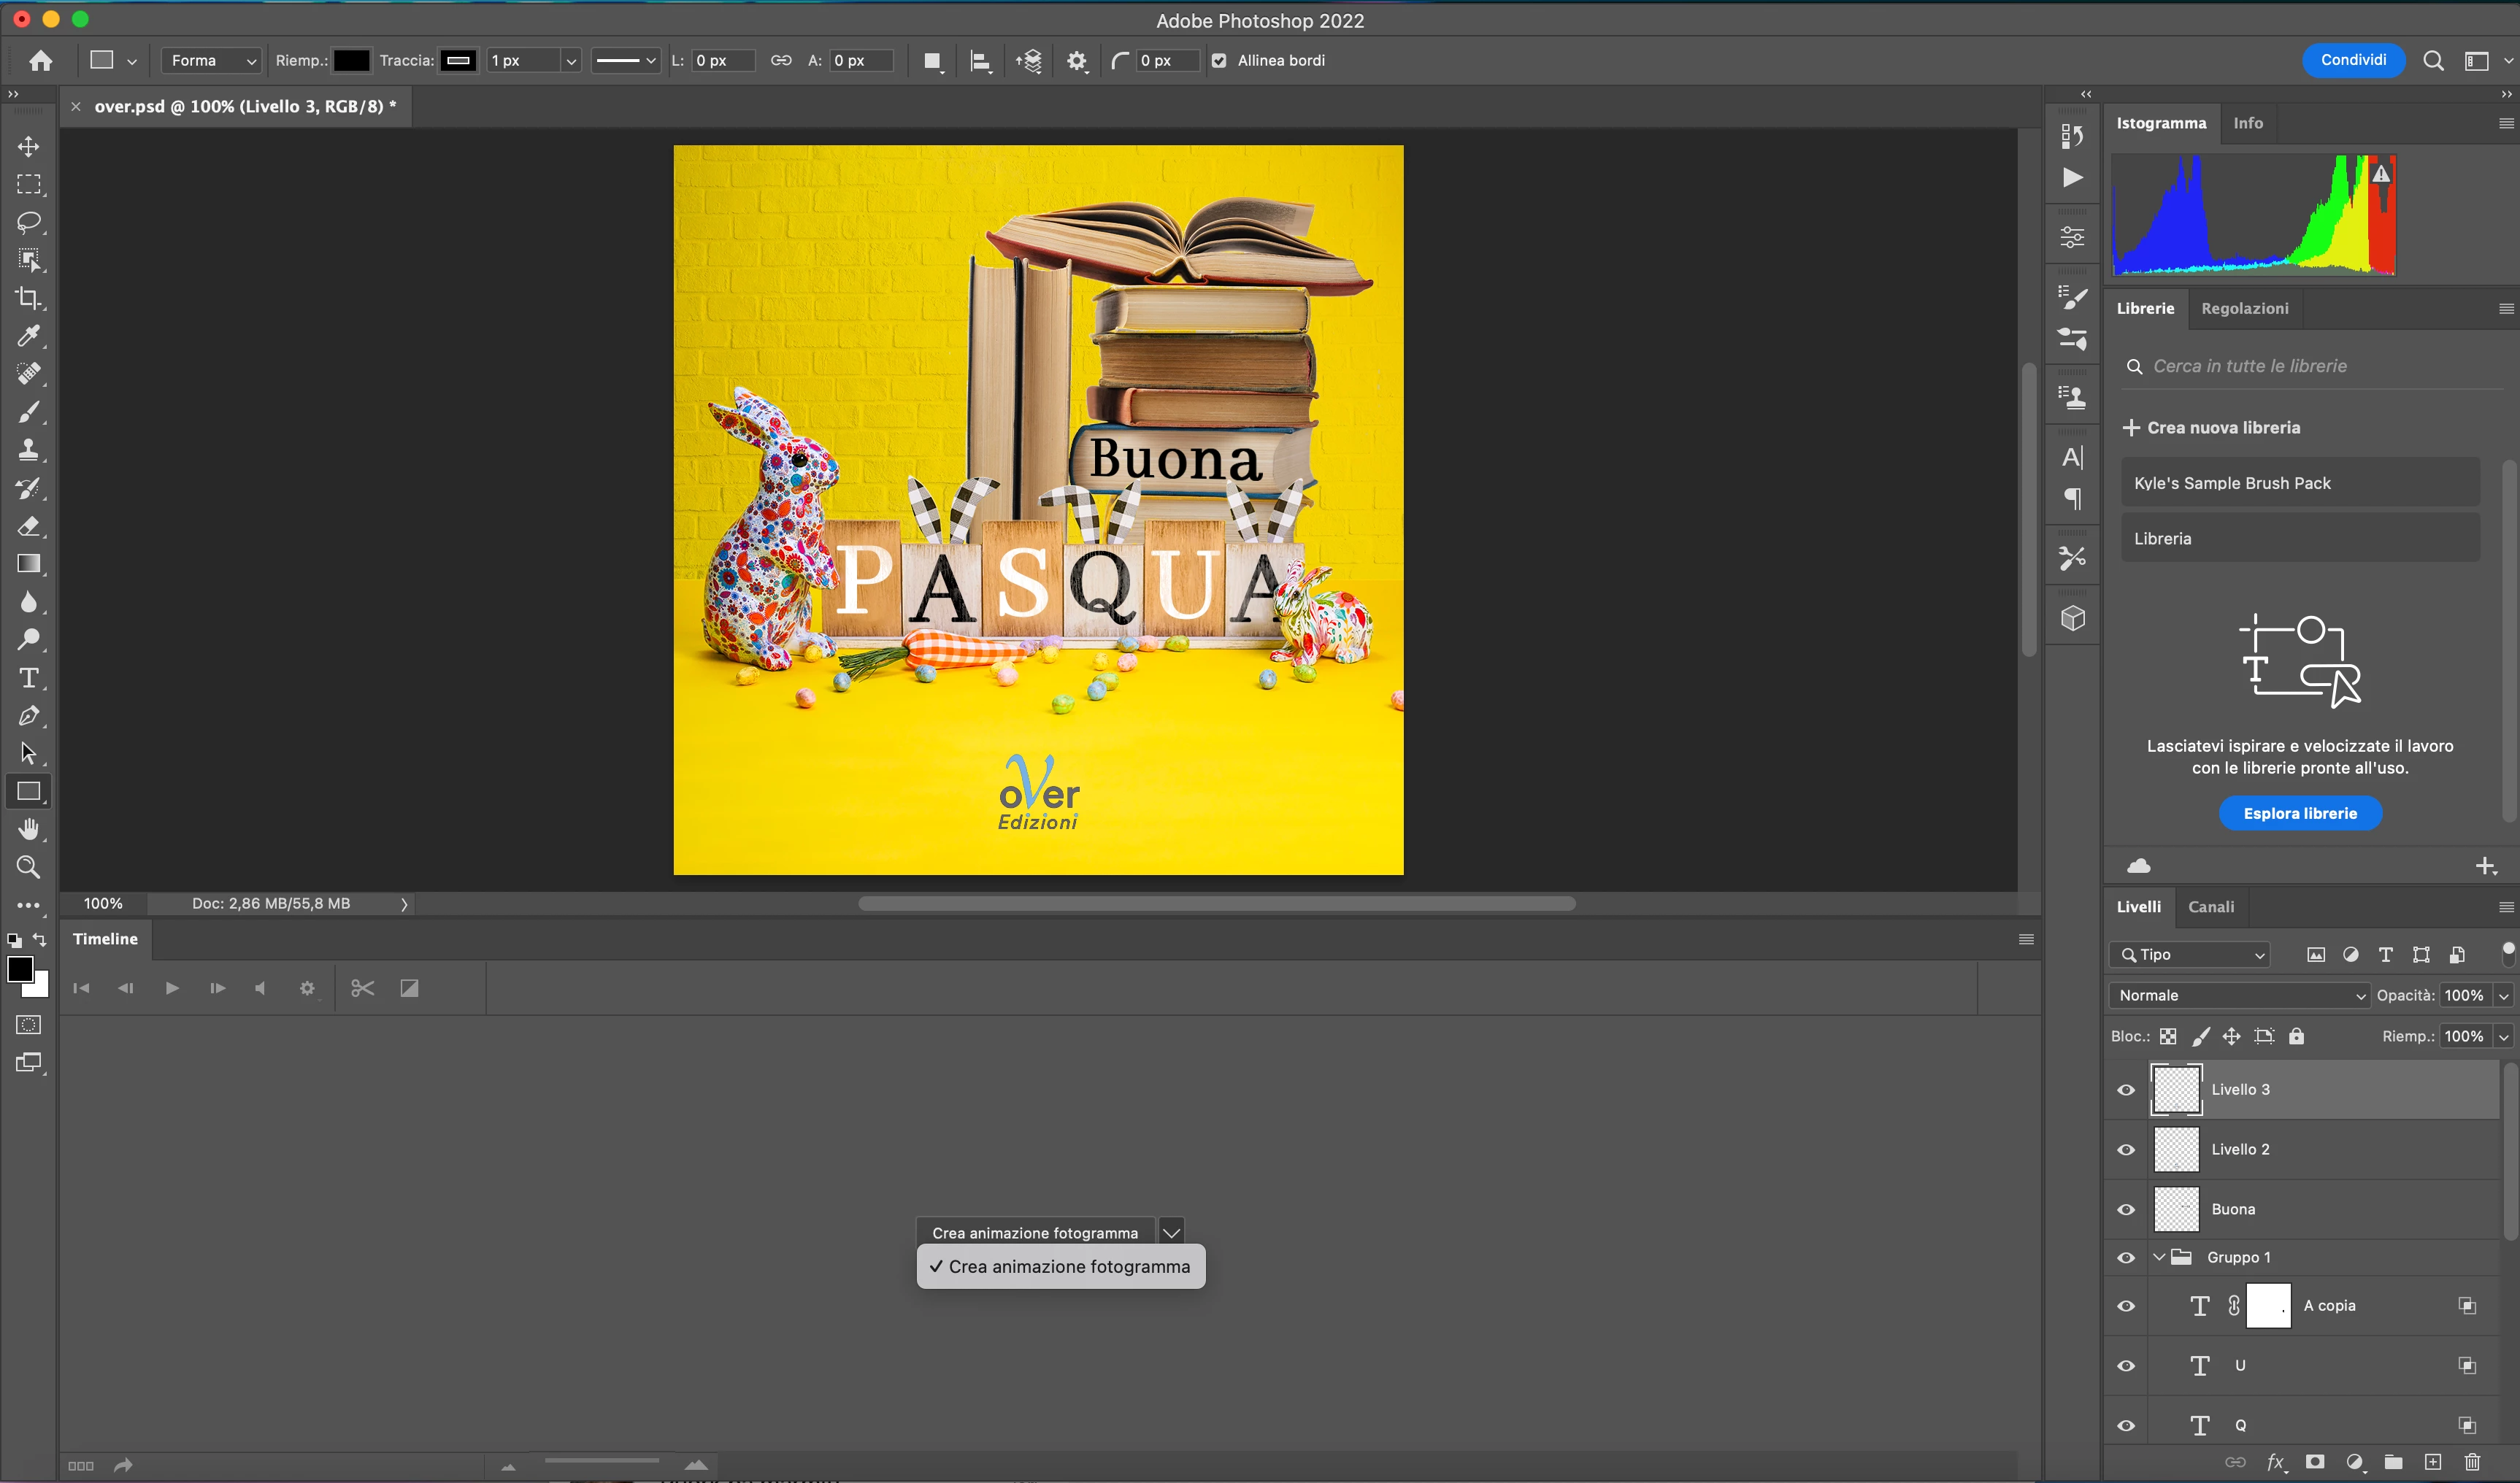Screen dimensions: 2520x1483
Task: Click the Condividi button
Action: (x=2353, y=60)
